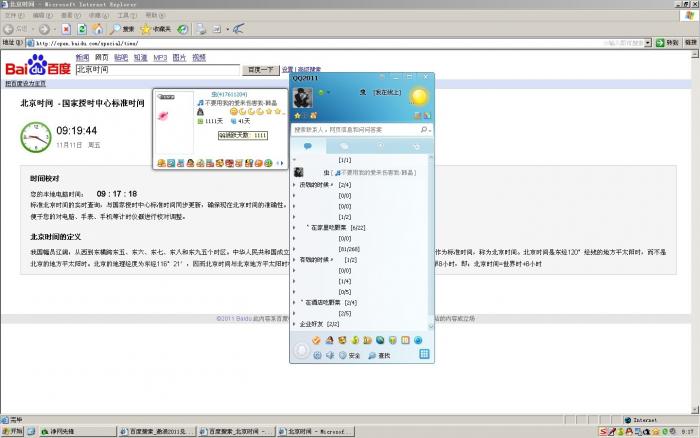The image size is (700, 438).
Task: Open the QQ mail icon beside the star
Action: click(313, 116)
